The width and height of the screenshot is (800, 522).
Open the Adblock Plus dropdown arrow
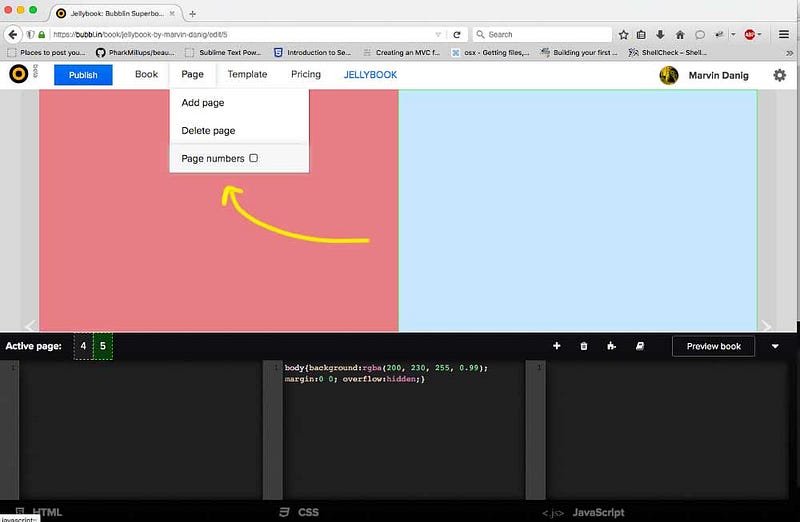tap(759, 35)
